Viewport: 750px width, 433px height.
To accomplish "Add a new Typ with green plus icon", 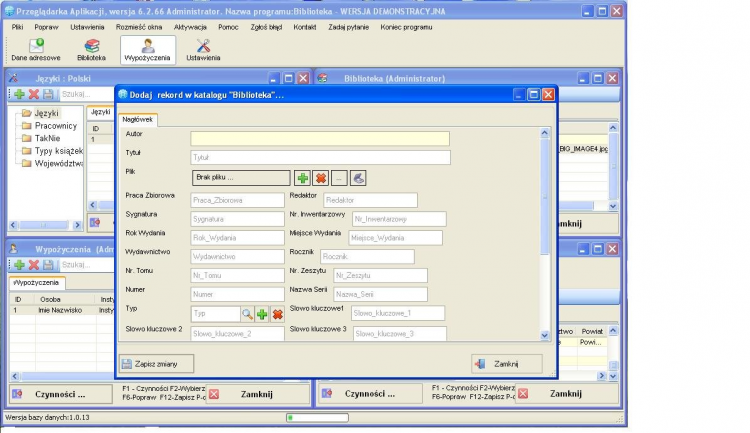I will point(262,314).
